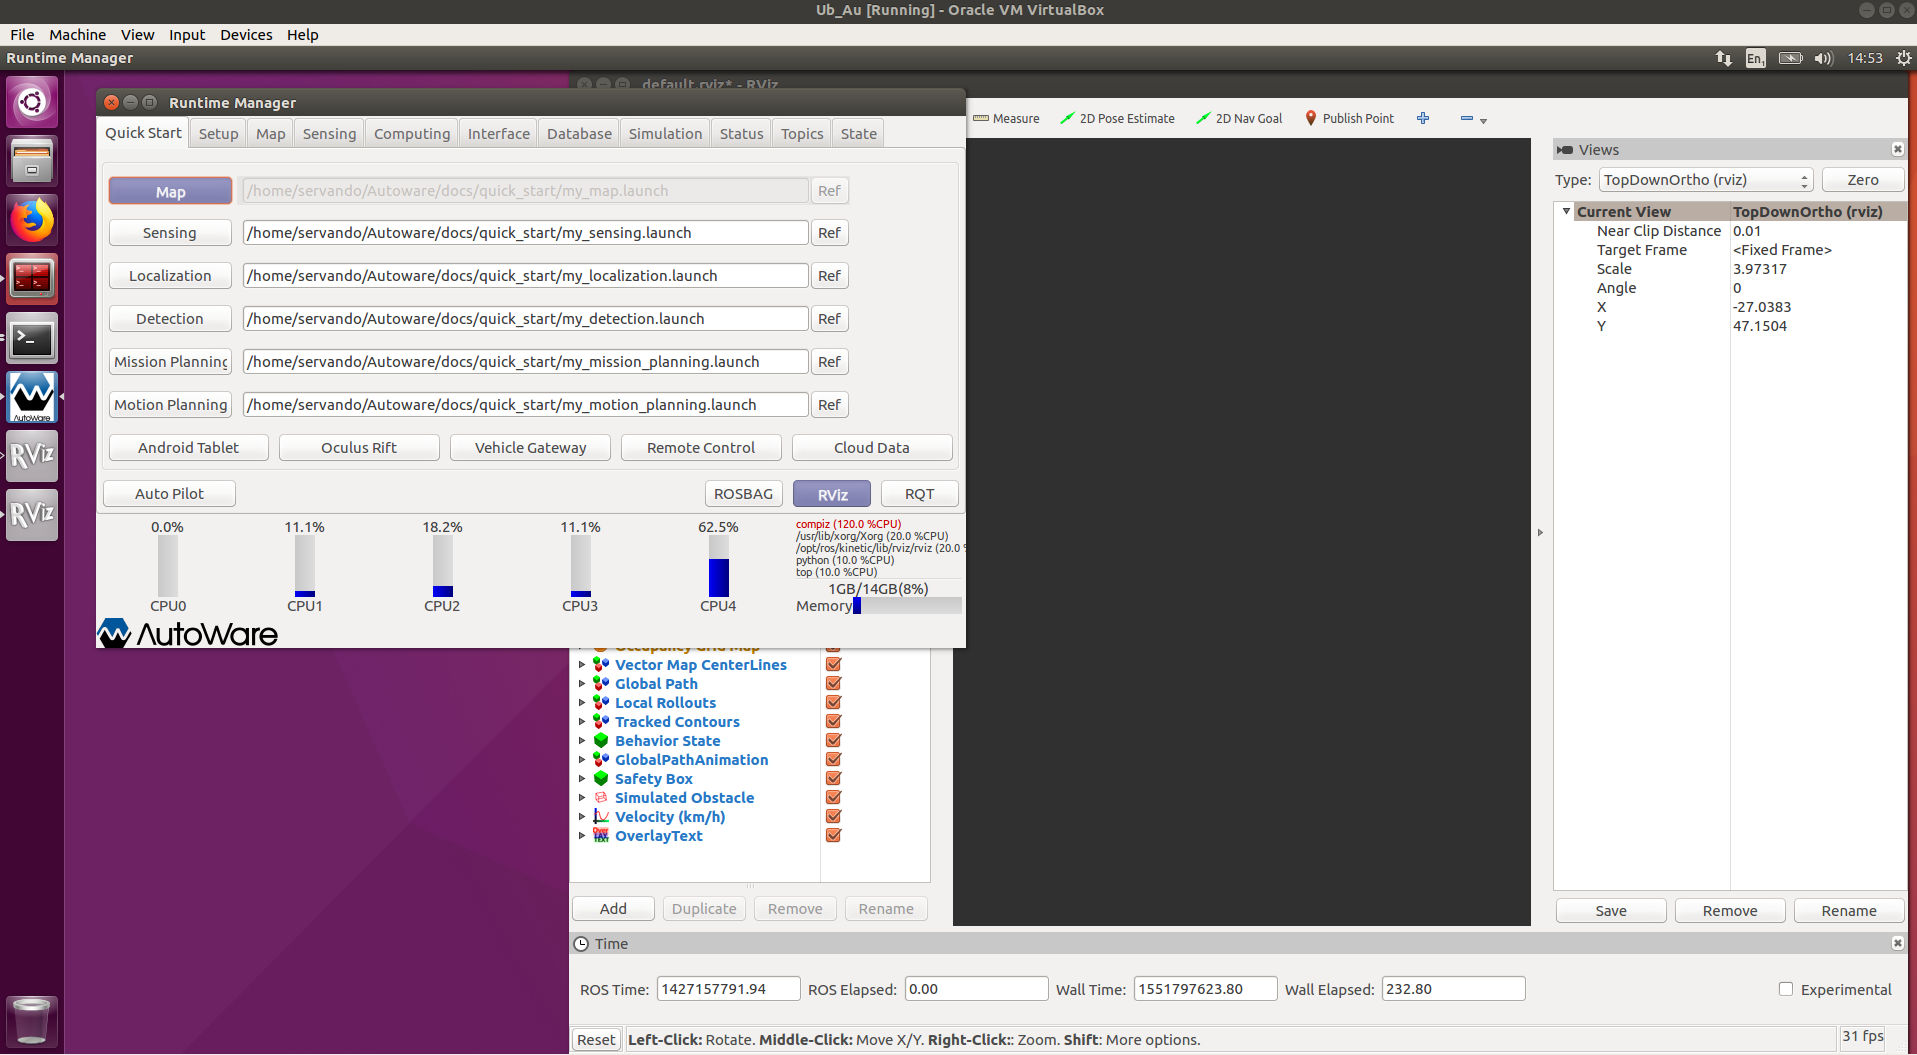Expand the Local Rollouts tree item
Screen dimensions: 1917x1055
pyautogui.click(x=582, y=702)
